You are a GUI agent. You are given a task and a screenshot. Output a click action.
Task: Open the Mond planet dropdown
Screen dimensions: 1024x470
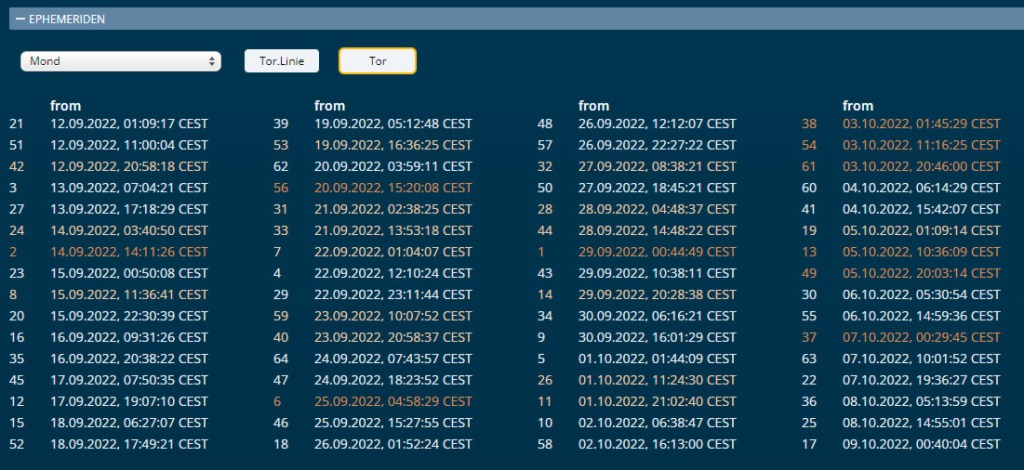(120, 61)
